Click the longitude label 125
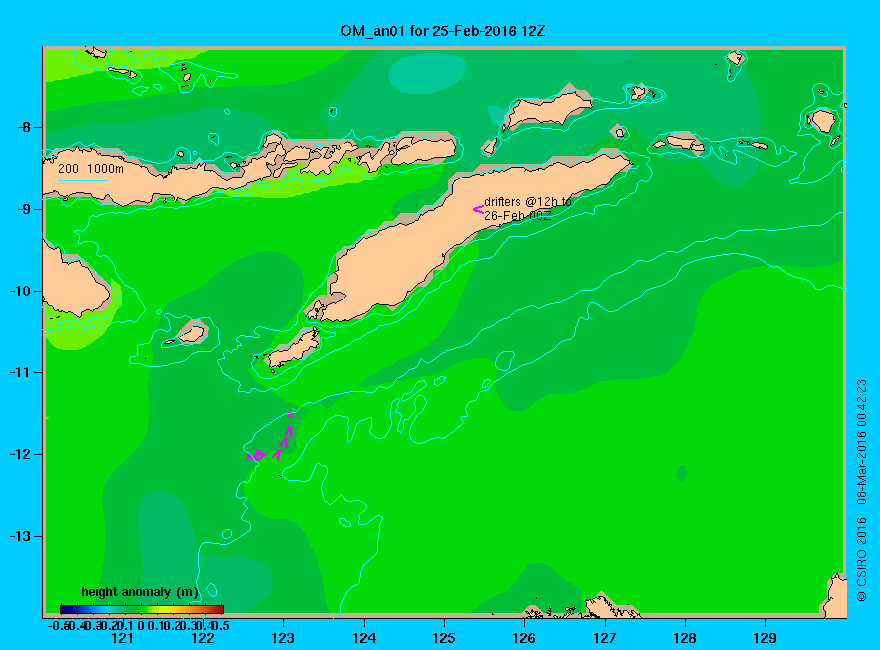The image size is (880, 650). click(x=444, y=638)
